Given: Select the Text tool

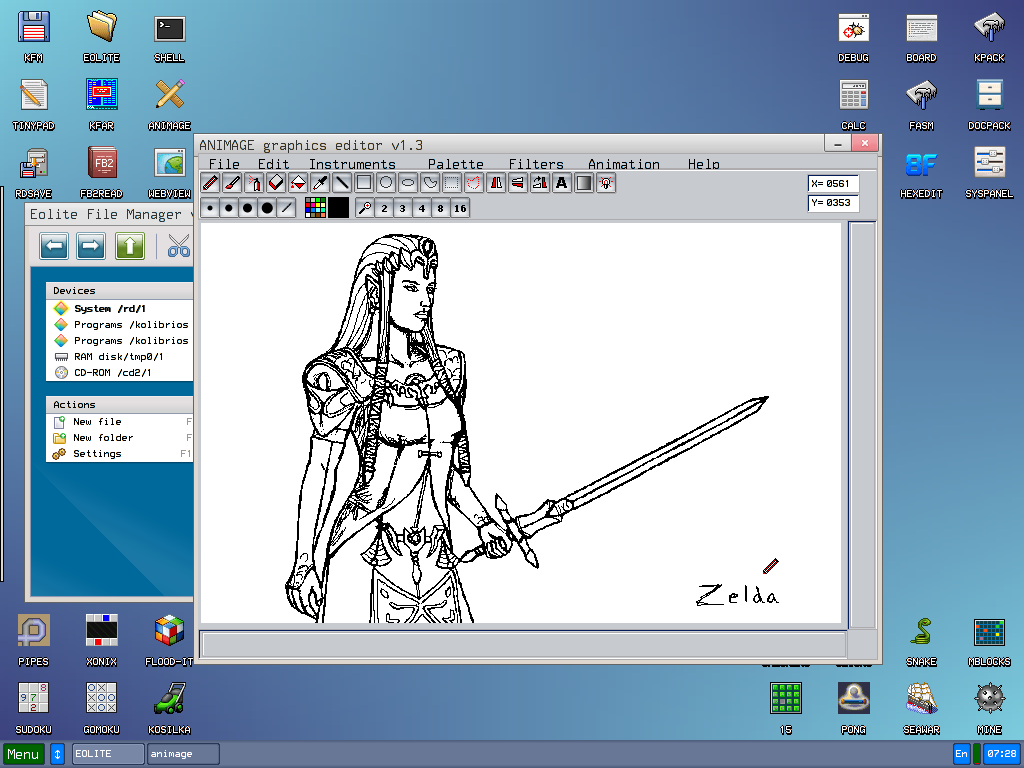Looking at the screenshot, I should (560, 182).
